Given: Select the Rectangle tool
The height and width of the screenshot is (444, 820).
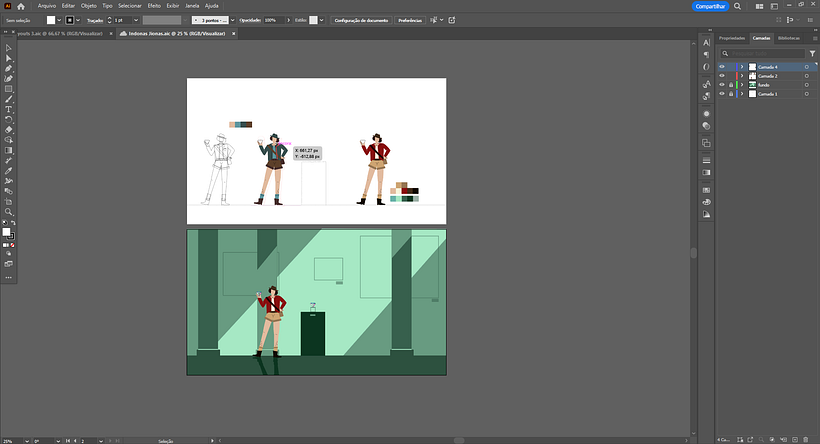Looking at the screenshot, I should point(9,89).
